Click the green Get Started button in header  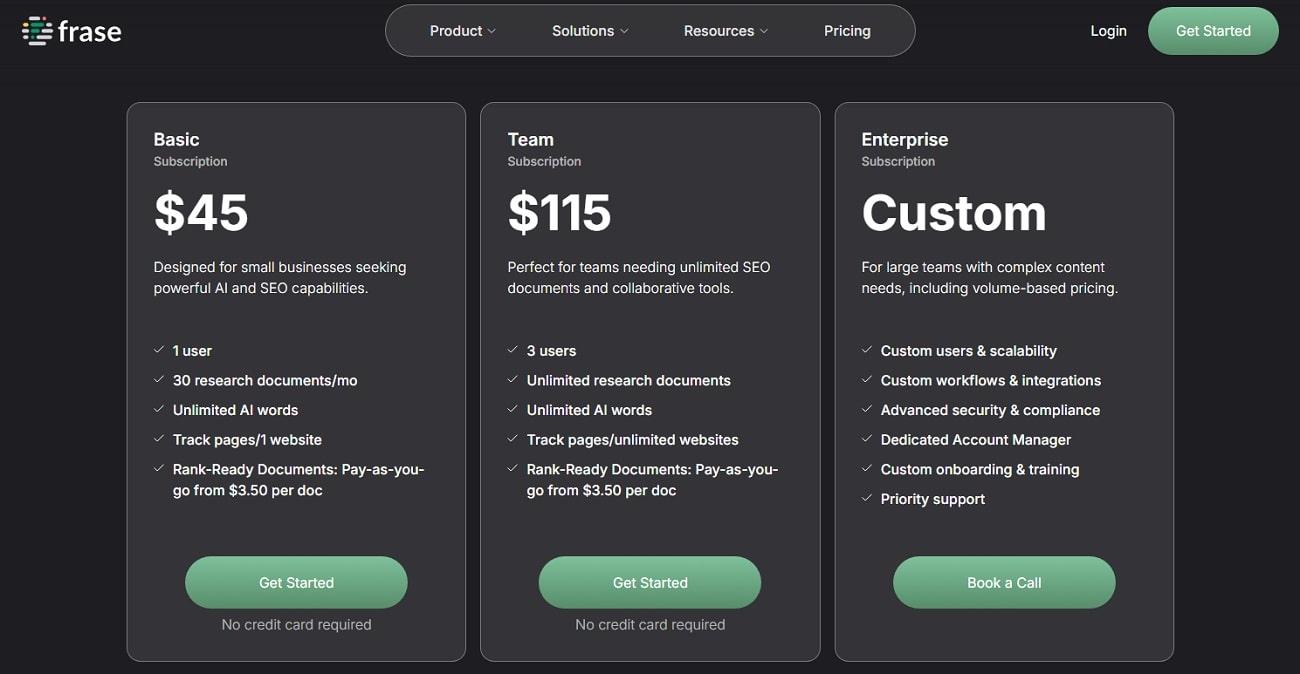coord(1213,30)
